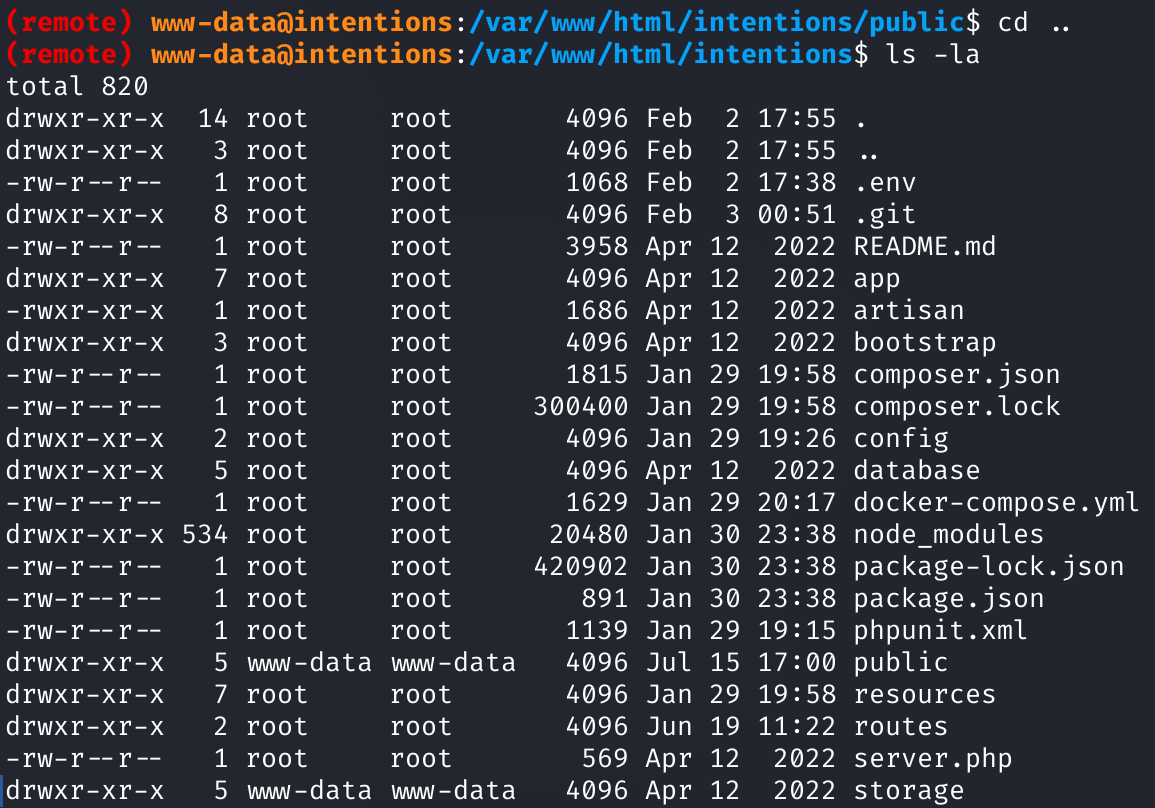Click the /var/www/html/intentions path in second prompt
Screen dimensions: 1155x808
coord(661,55)
